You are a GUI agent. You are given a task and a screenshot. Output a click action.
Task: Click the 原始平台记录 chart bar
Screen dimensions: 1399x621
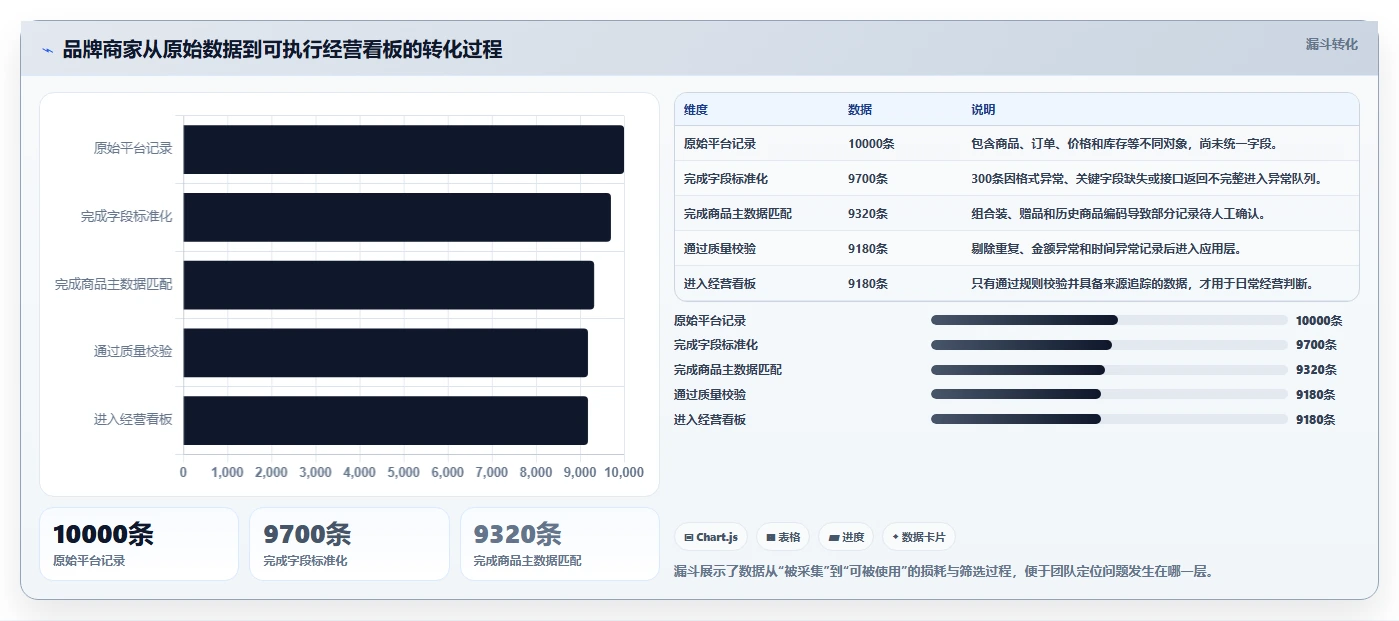tap(403, 149)
